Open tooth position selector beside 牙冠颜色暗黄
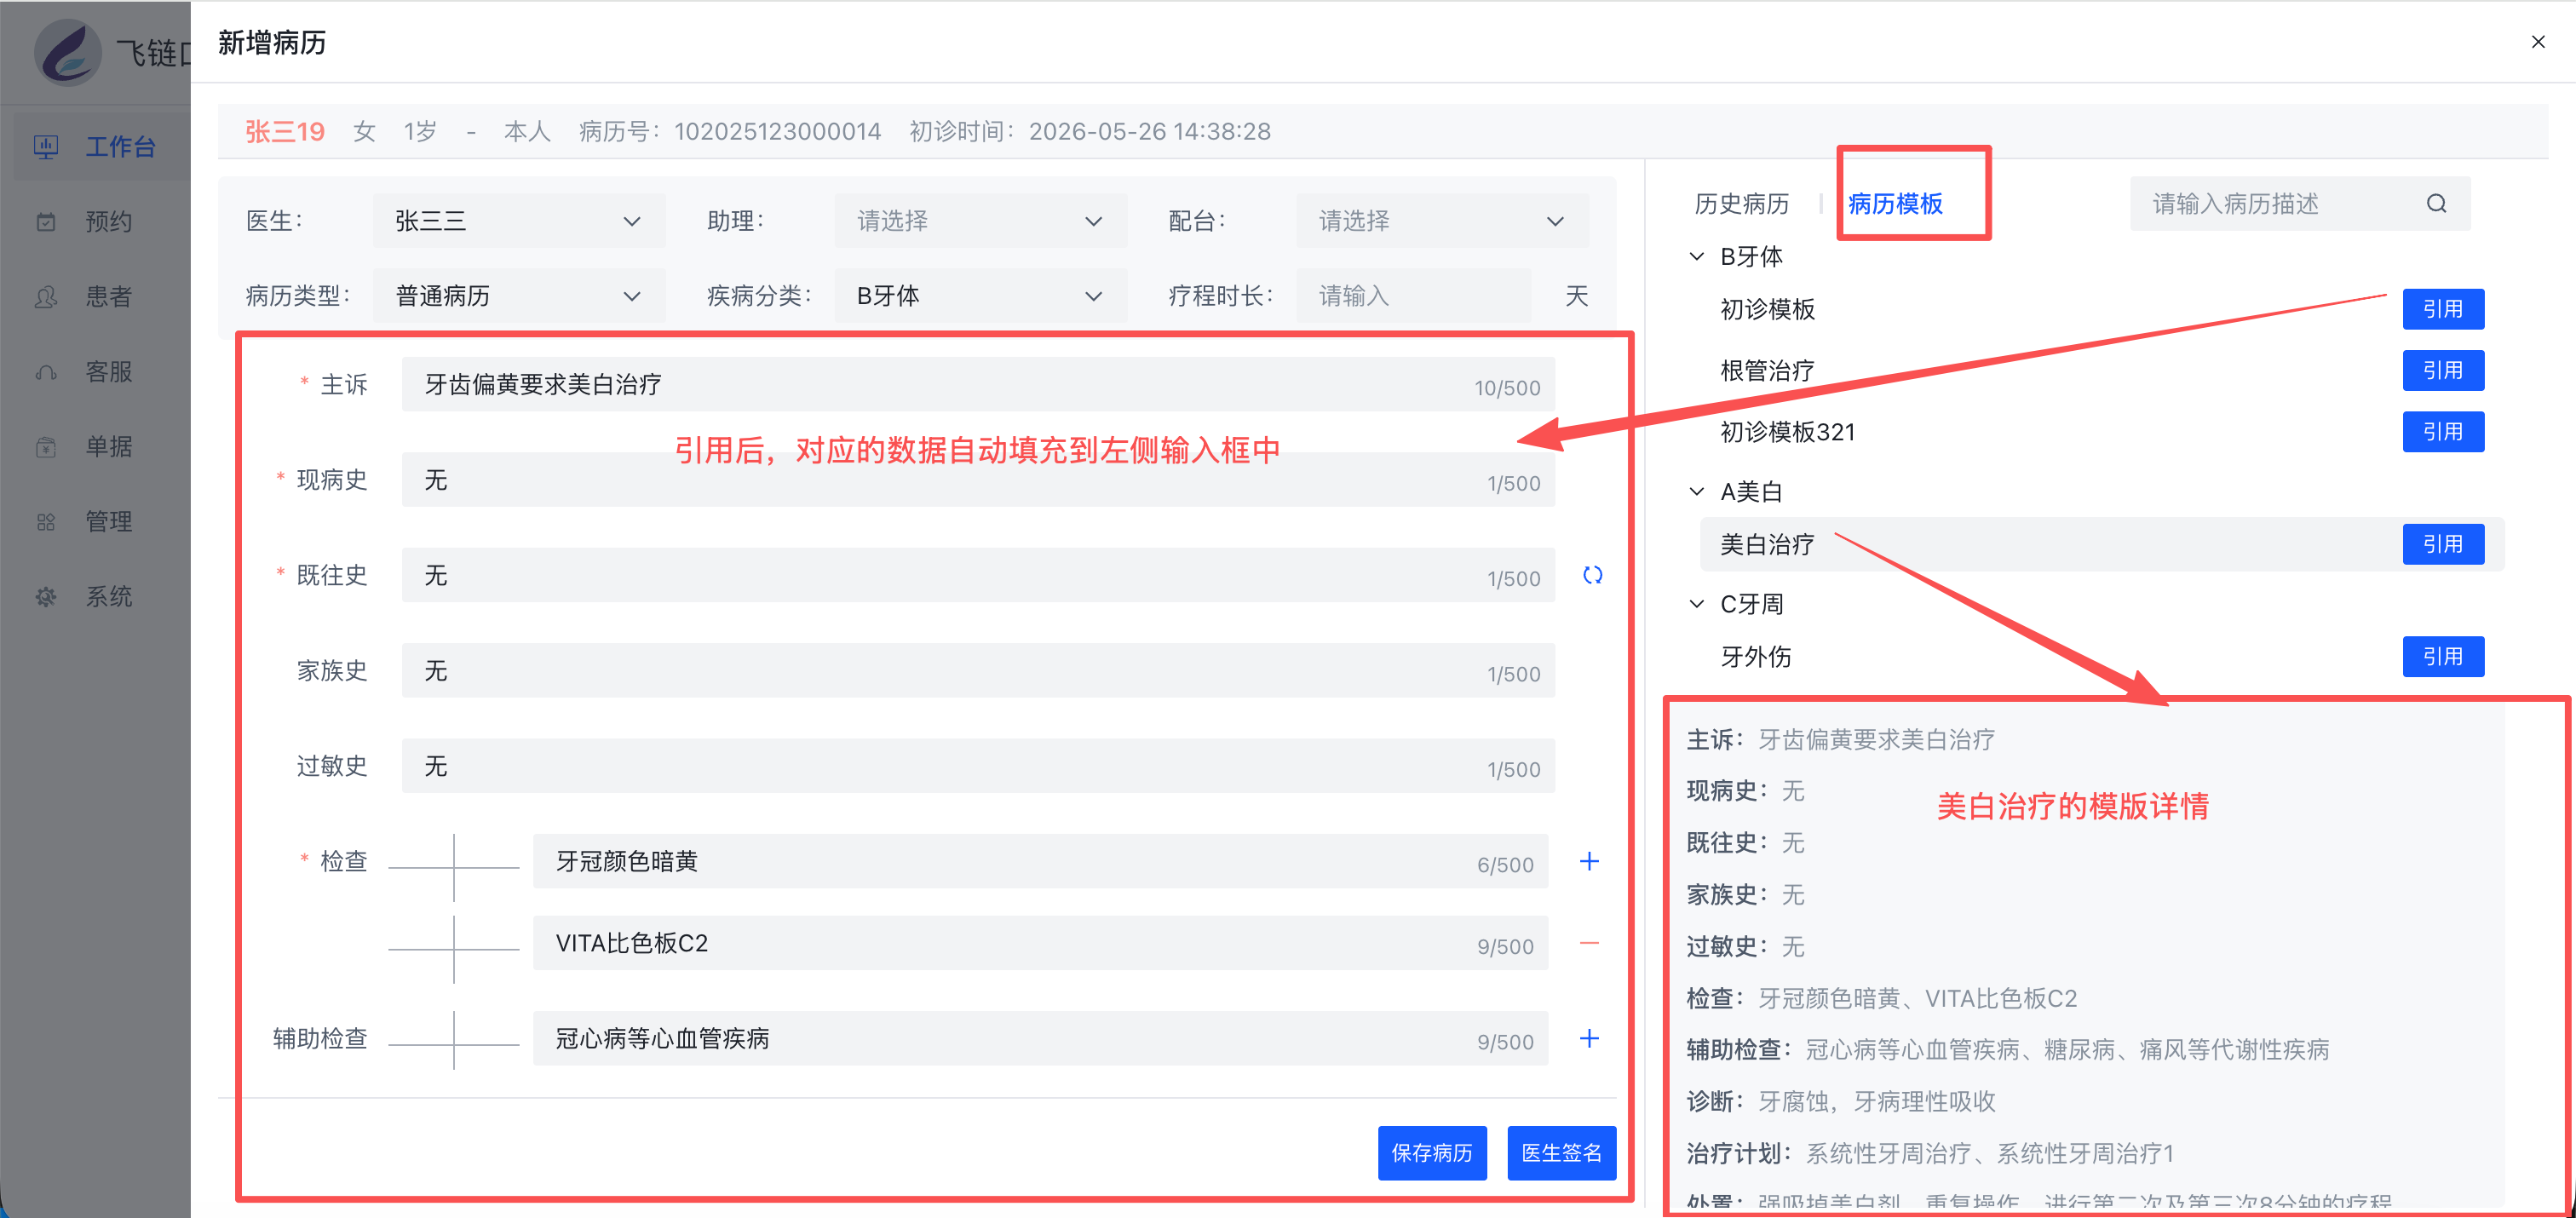Image resolution: width=2576 pixels, height=1218 pixels. [454, 867]
